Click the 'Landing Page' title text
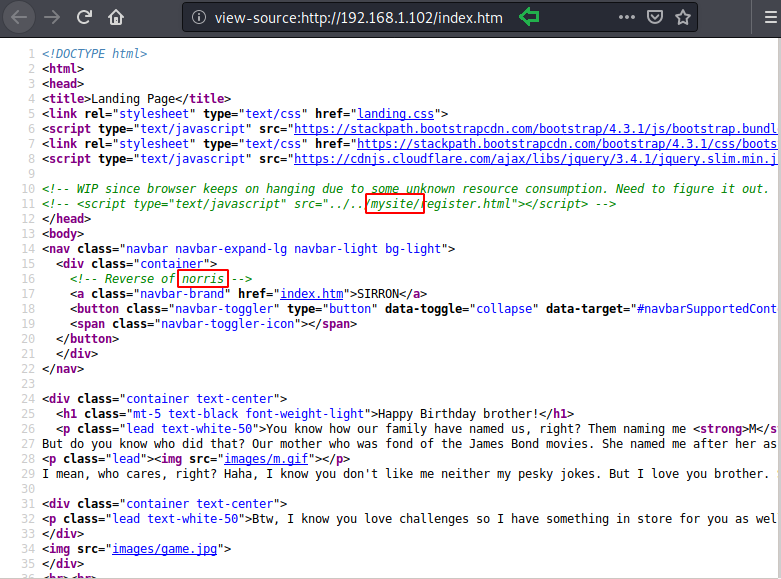The width and height of the screenshot is (781, 579). (133, 99)
